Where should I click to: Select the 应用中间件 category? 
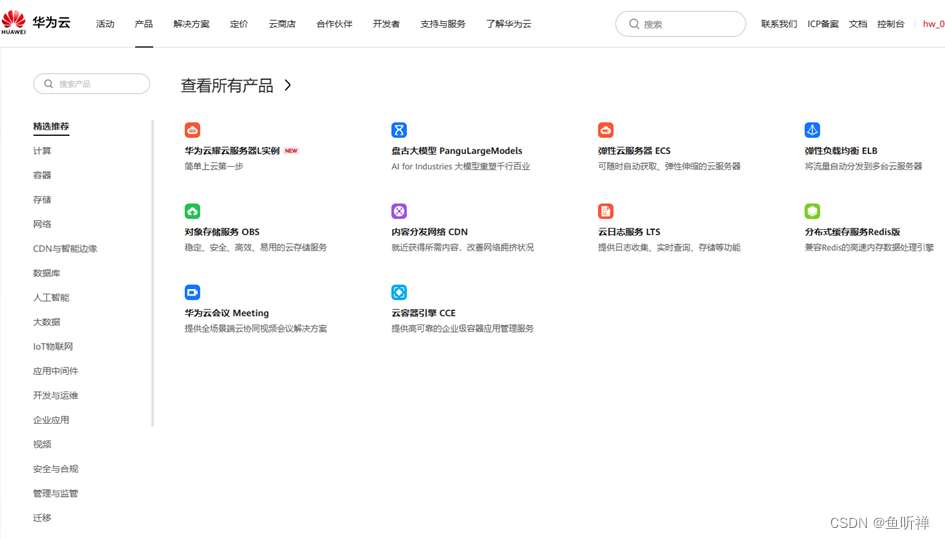pyautogui.click(x=55, y=371)
